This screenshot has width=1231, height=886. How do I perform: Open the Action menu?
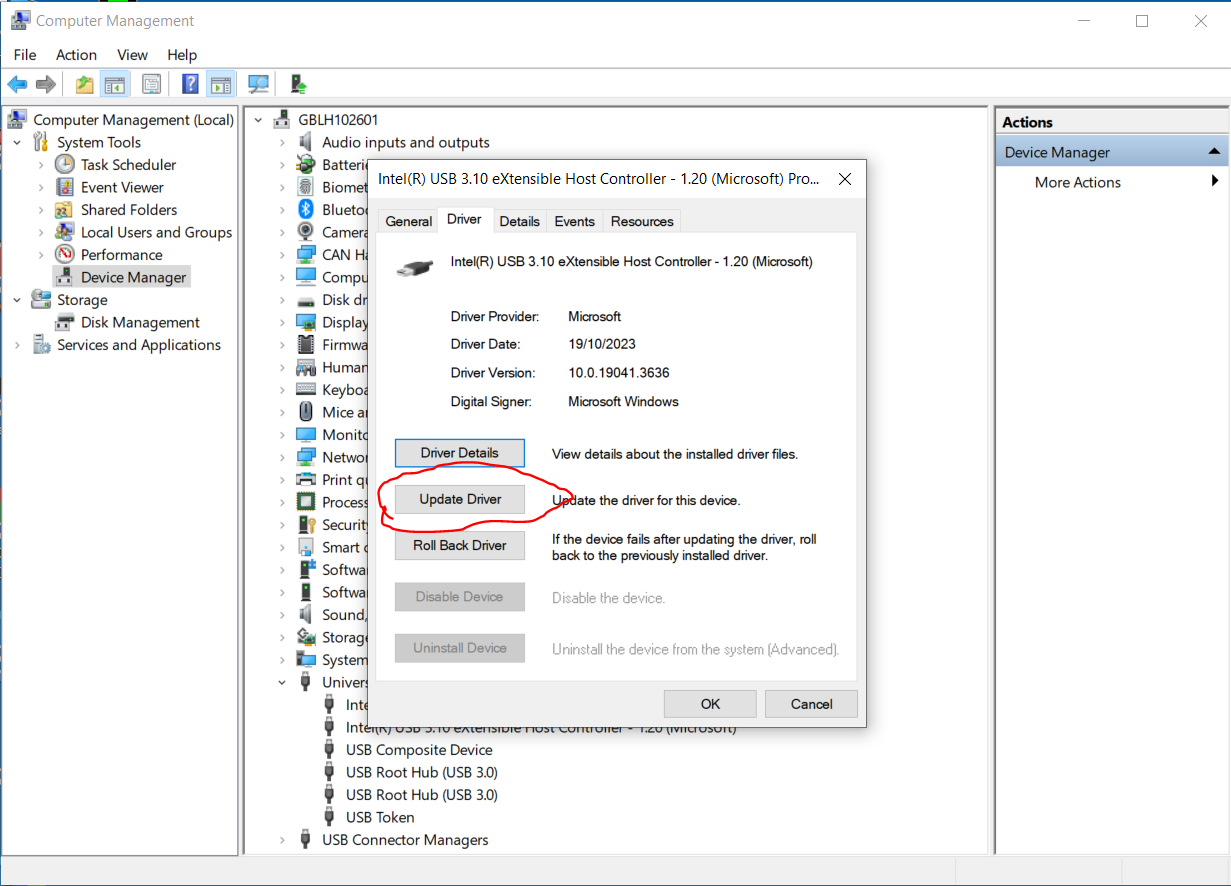[x=76, y=55]
